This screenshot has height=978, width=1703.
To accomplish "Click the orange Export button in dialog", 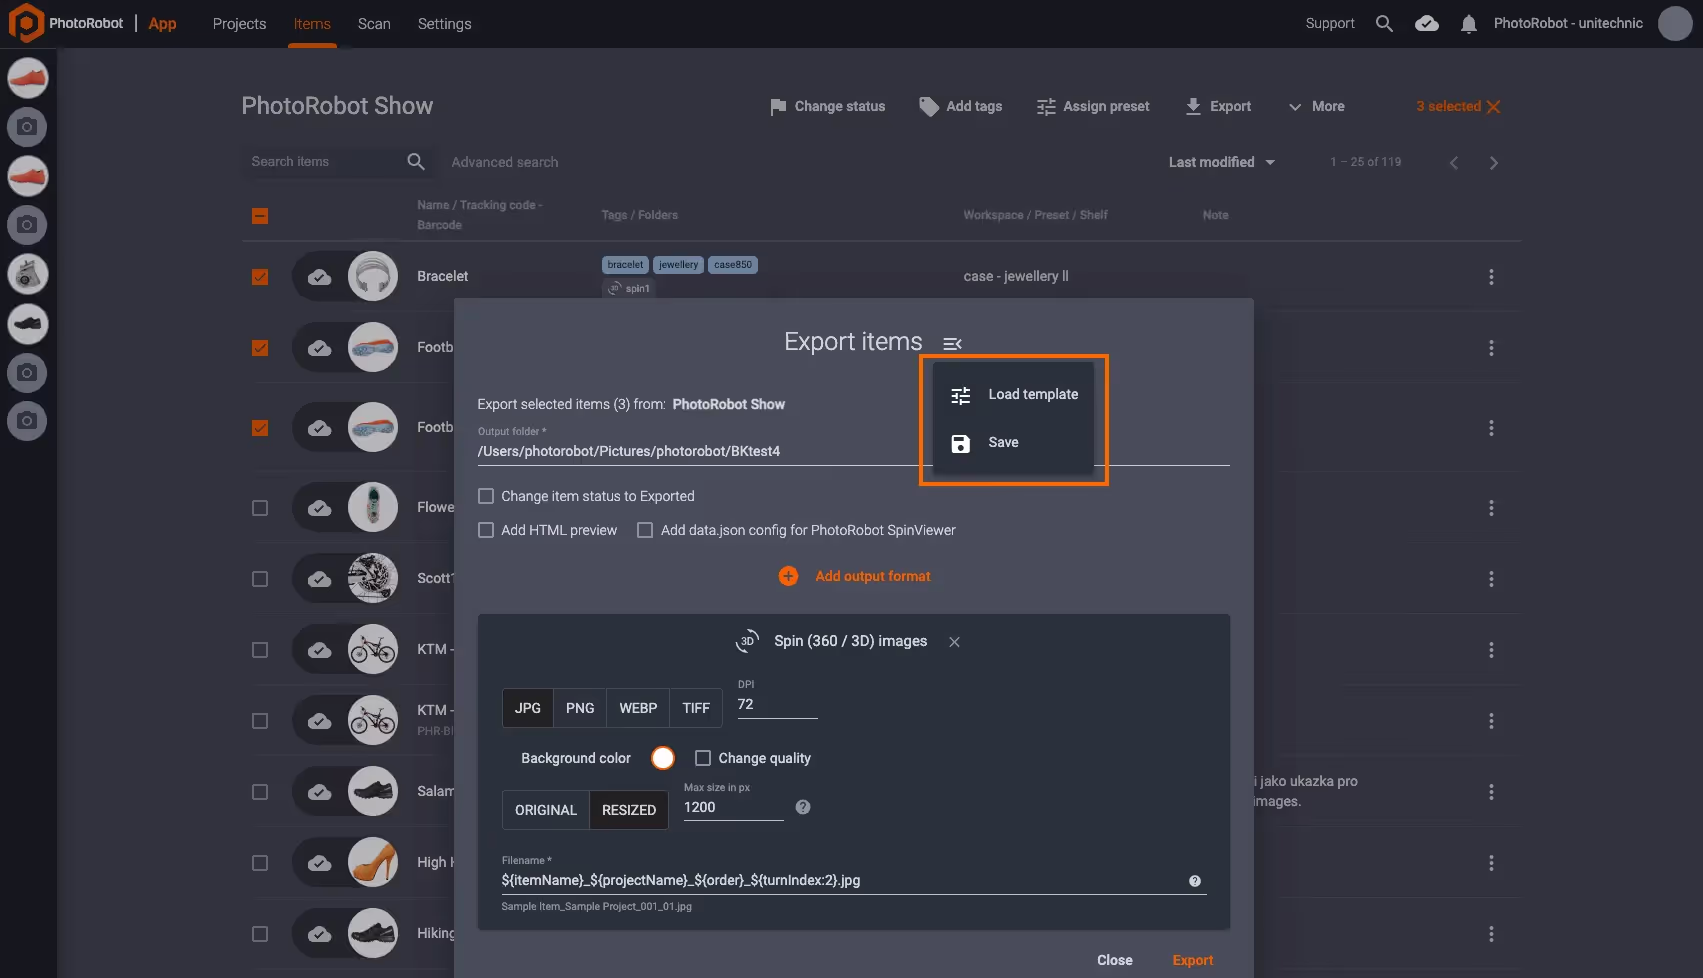I will pos(1193,960).
